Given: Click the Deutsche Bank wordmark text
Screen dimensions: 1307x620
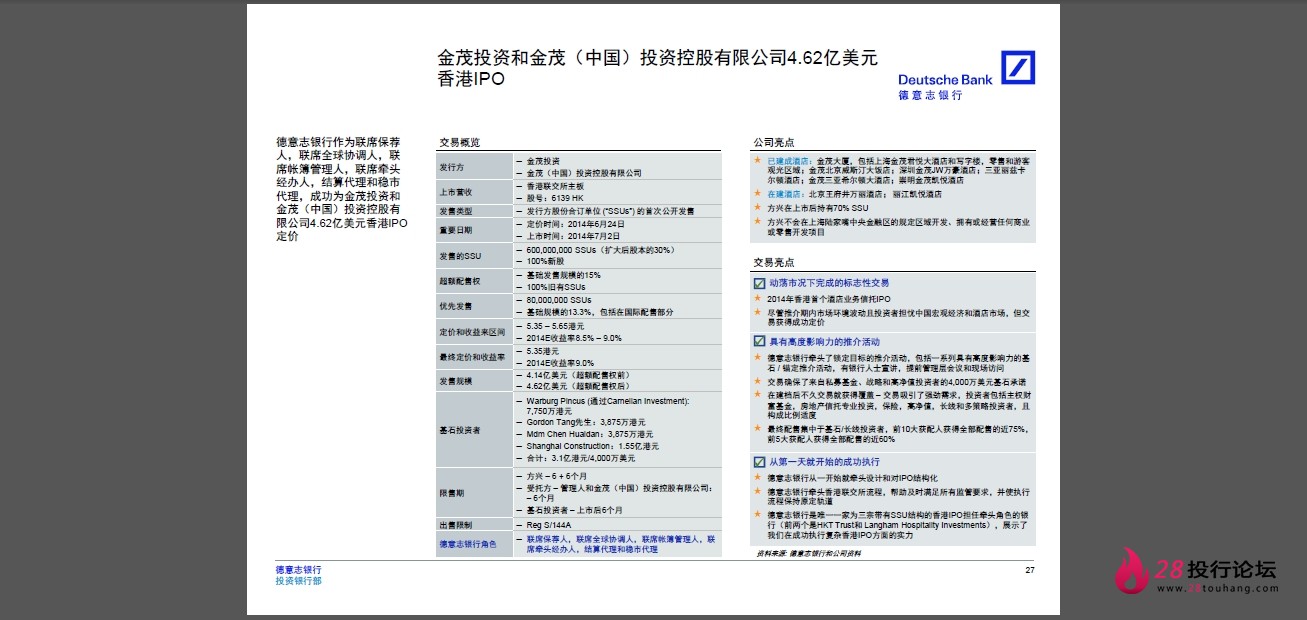Looking at the screenshot, I should click(x=945, y=79).
